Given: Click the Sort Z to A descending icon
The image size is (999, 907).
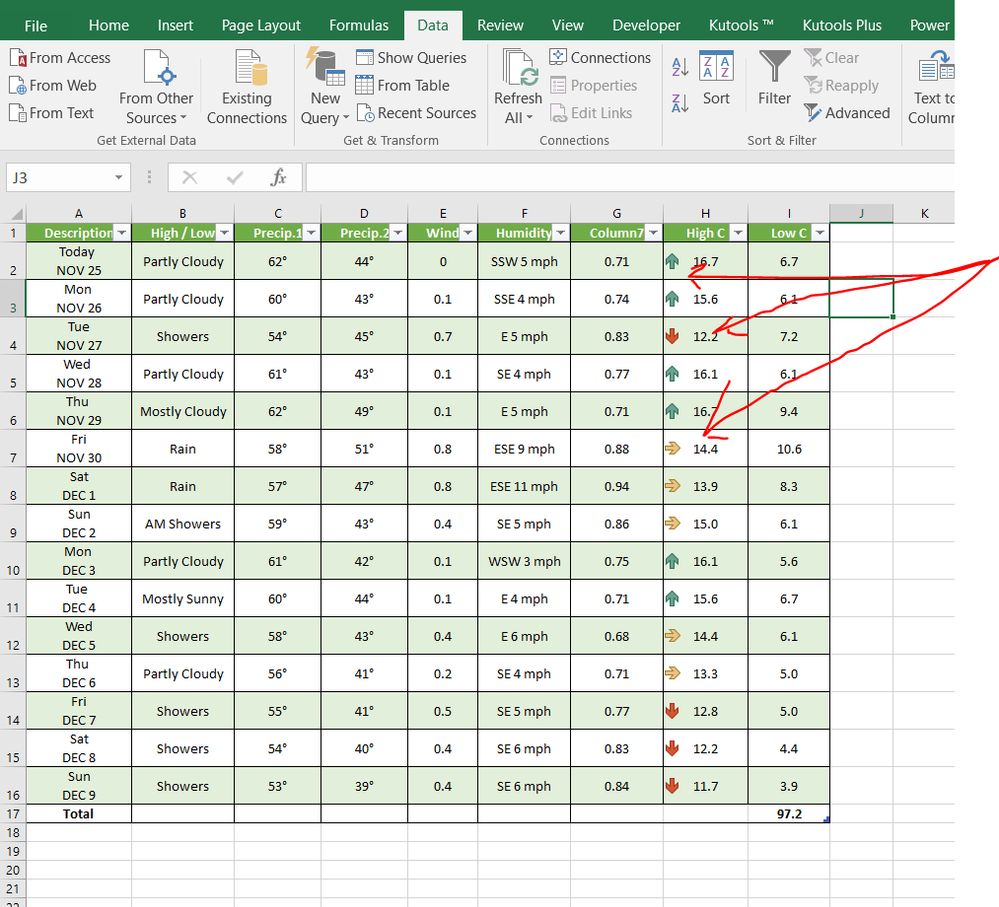Looking at the screenshot, I should [x=680, y=102].
